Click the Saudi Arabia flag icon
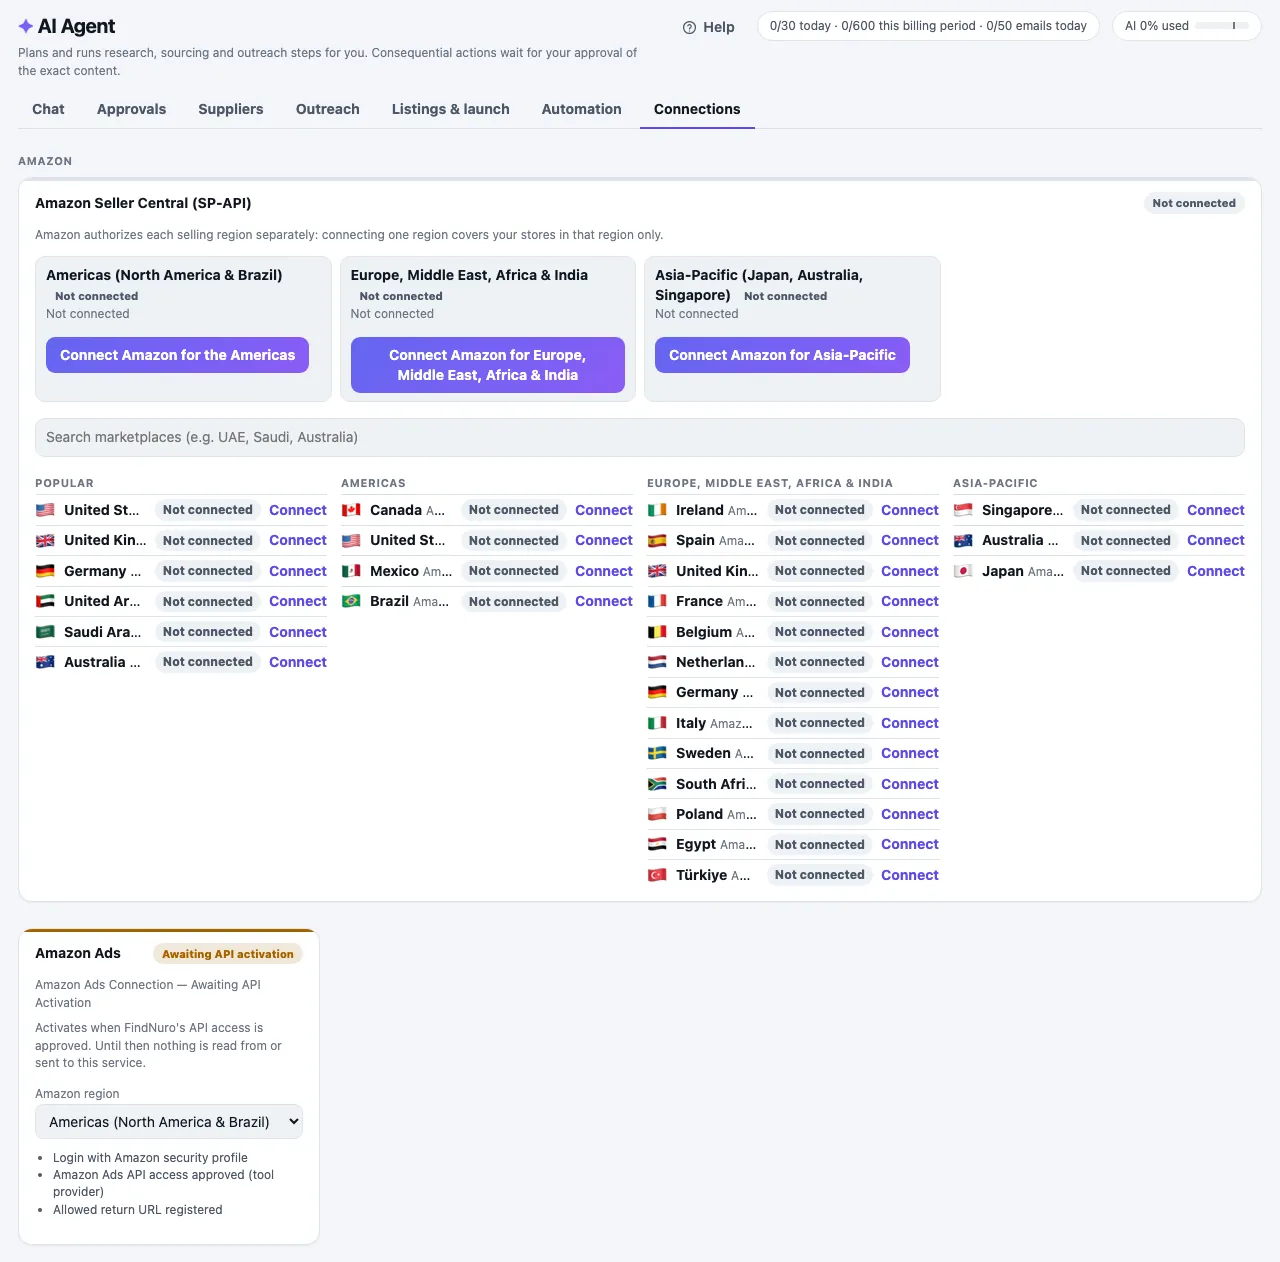Image resolution: width=1280 pixels, height=1262 pixels. click(45, 632)
